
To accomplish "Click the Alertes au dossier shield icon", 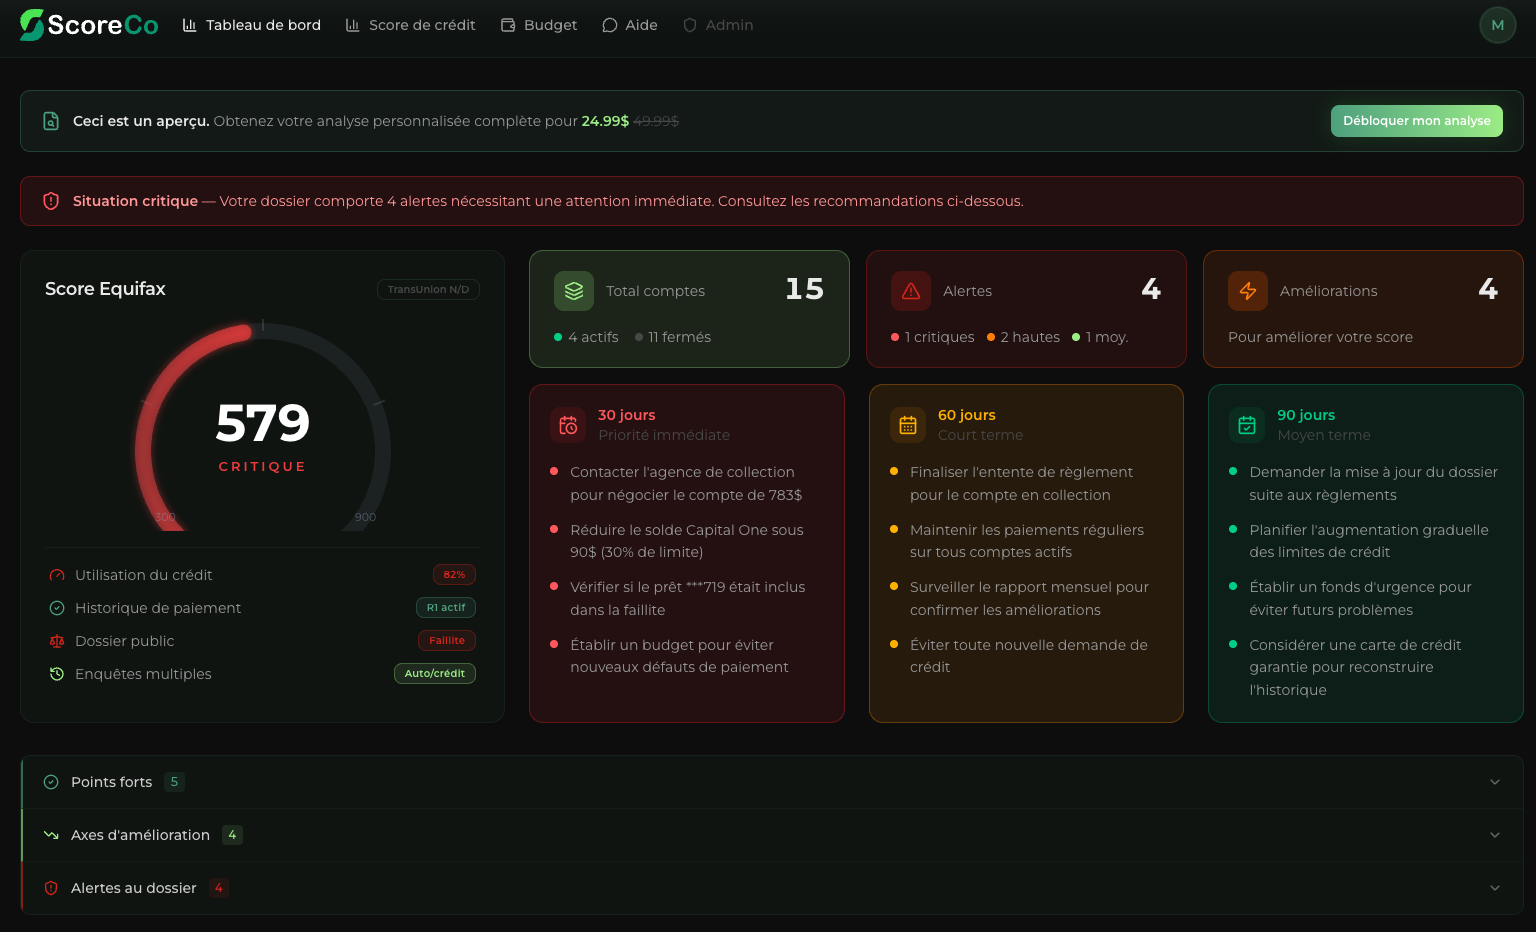I will coord(51,888).
